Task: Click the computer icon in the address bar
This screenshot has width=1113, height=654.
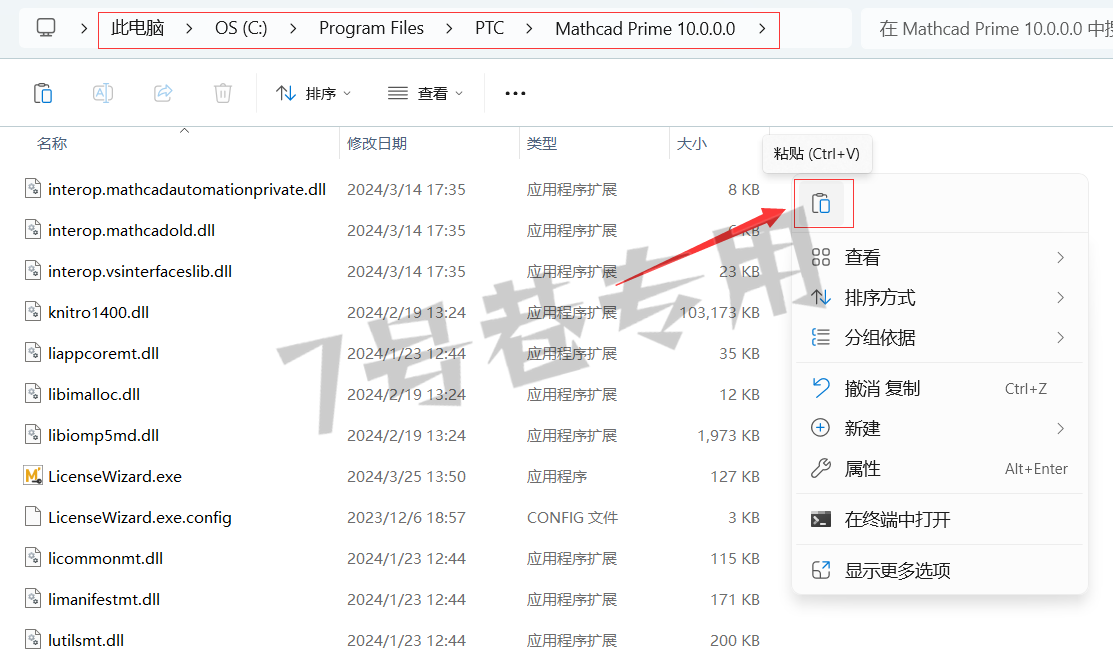Action: point(46,28)
